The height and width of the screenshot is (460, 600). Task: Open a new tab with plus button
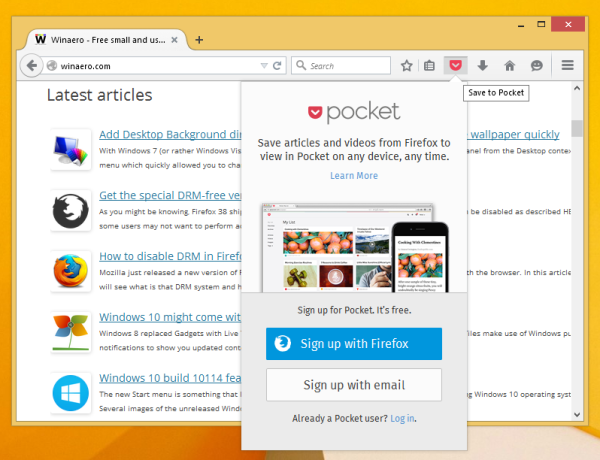pos(199,40)
